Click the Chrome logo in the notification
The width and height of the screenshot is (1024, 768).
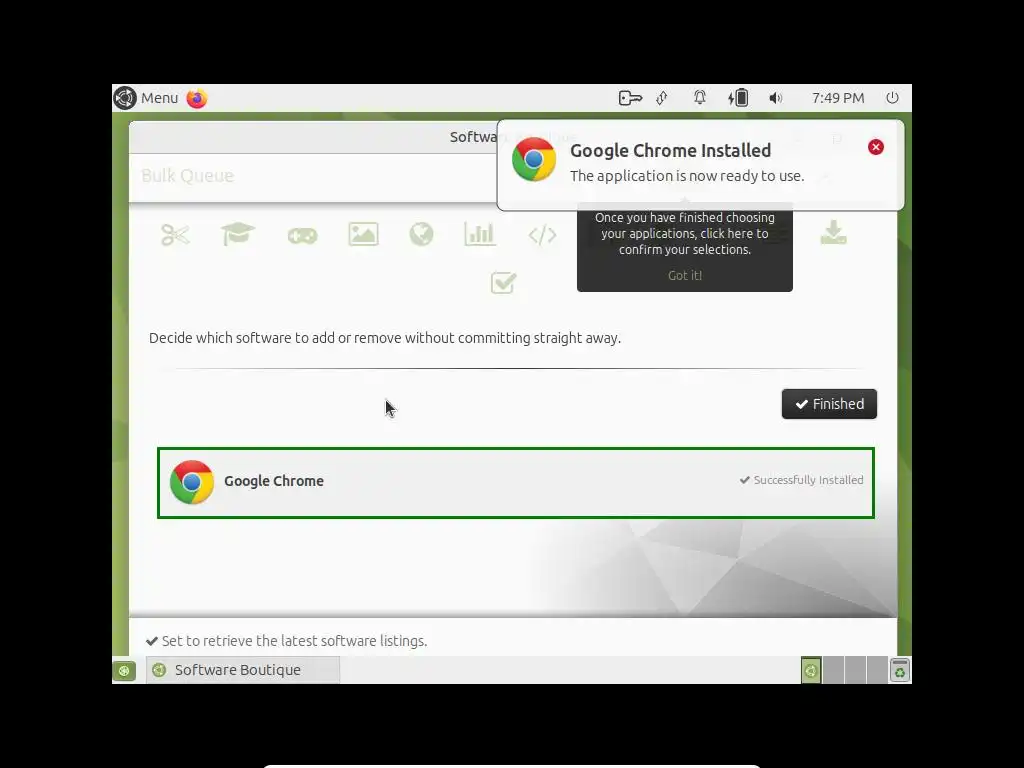tap(534, 159)
